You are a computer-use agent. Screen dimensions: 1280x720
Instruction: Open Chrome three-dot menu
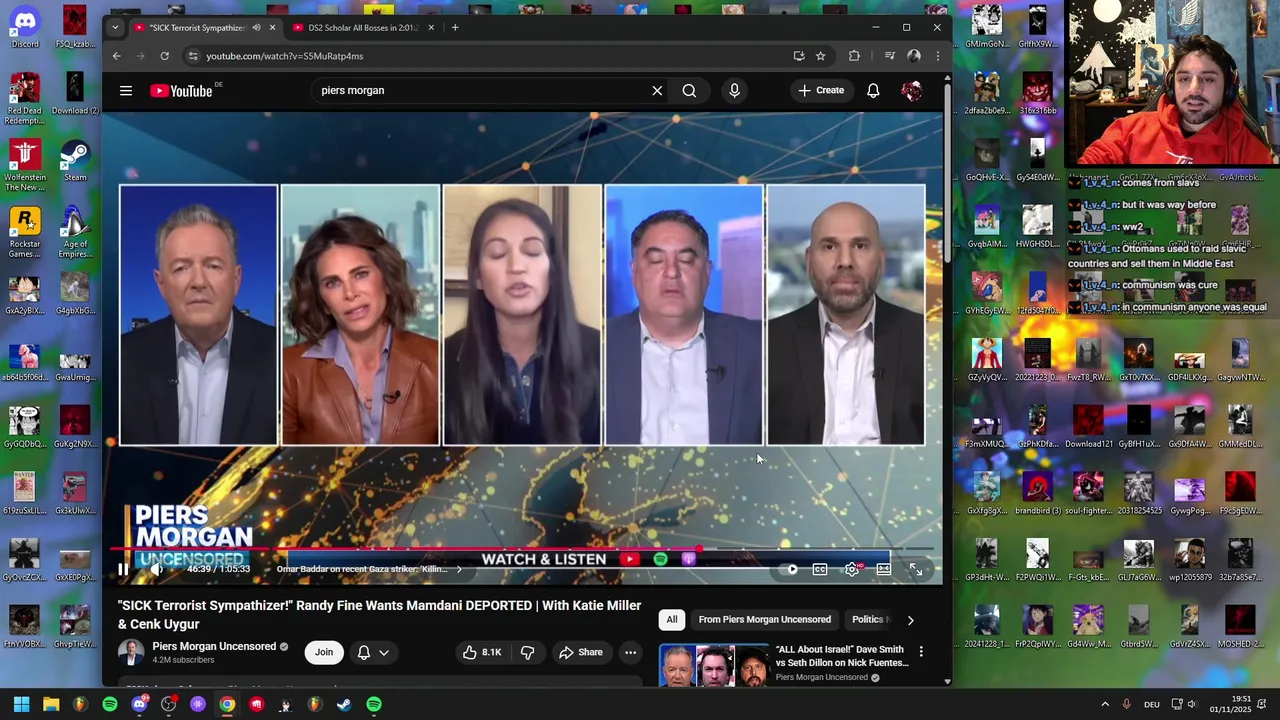tap(937, 56)
